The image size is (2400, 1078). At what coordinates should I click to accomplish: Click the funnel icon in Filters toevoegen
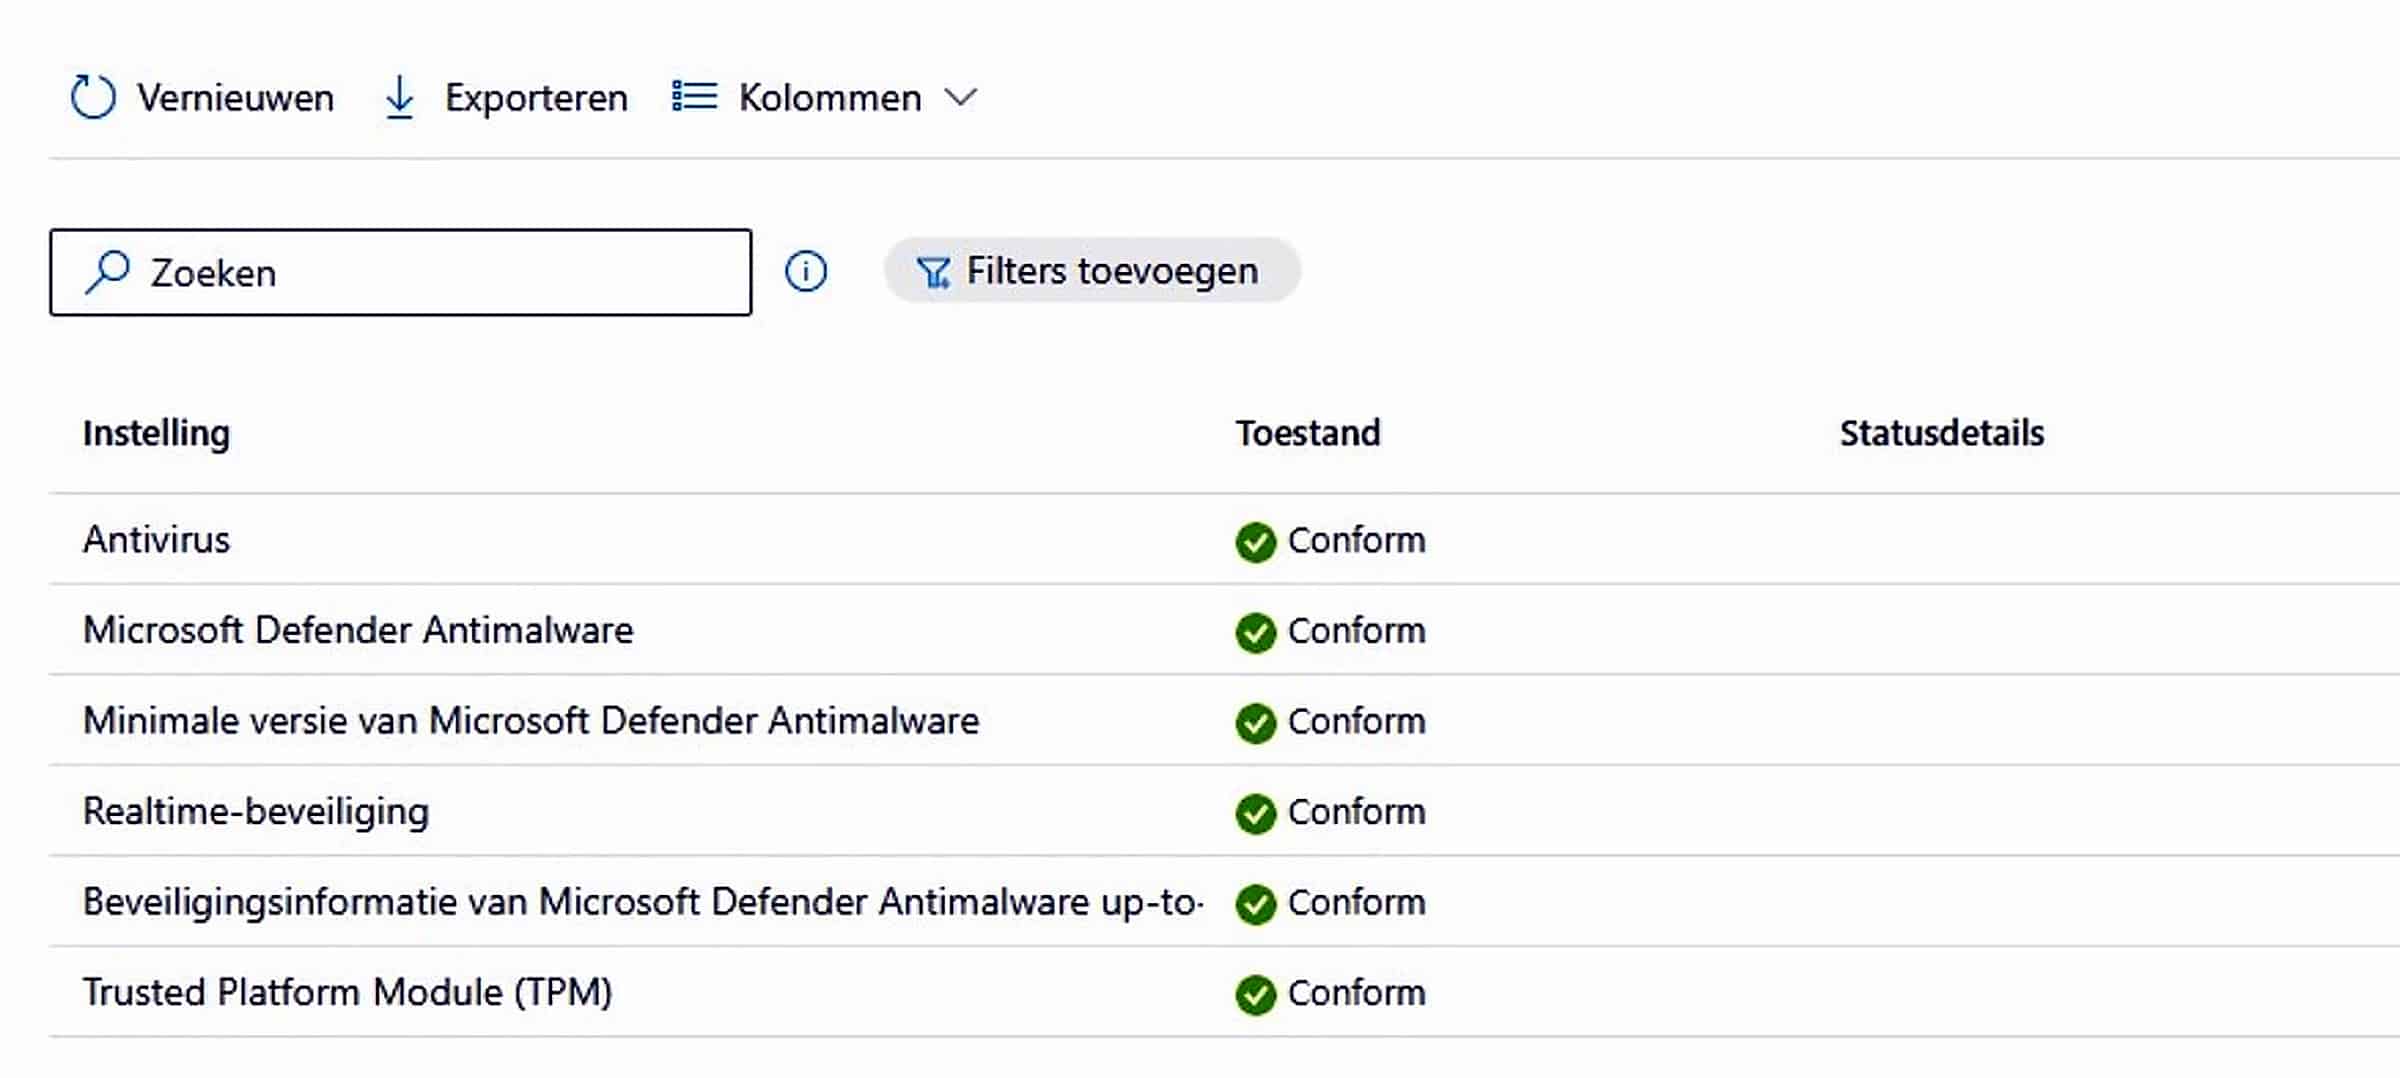(x=933, y=272)
